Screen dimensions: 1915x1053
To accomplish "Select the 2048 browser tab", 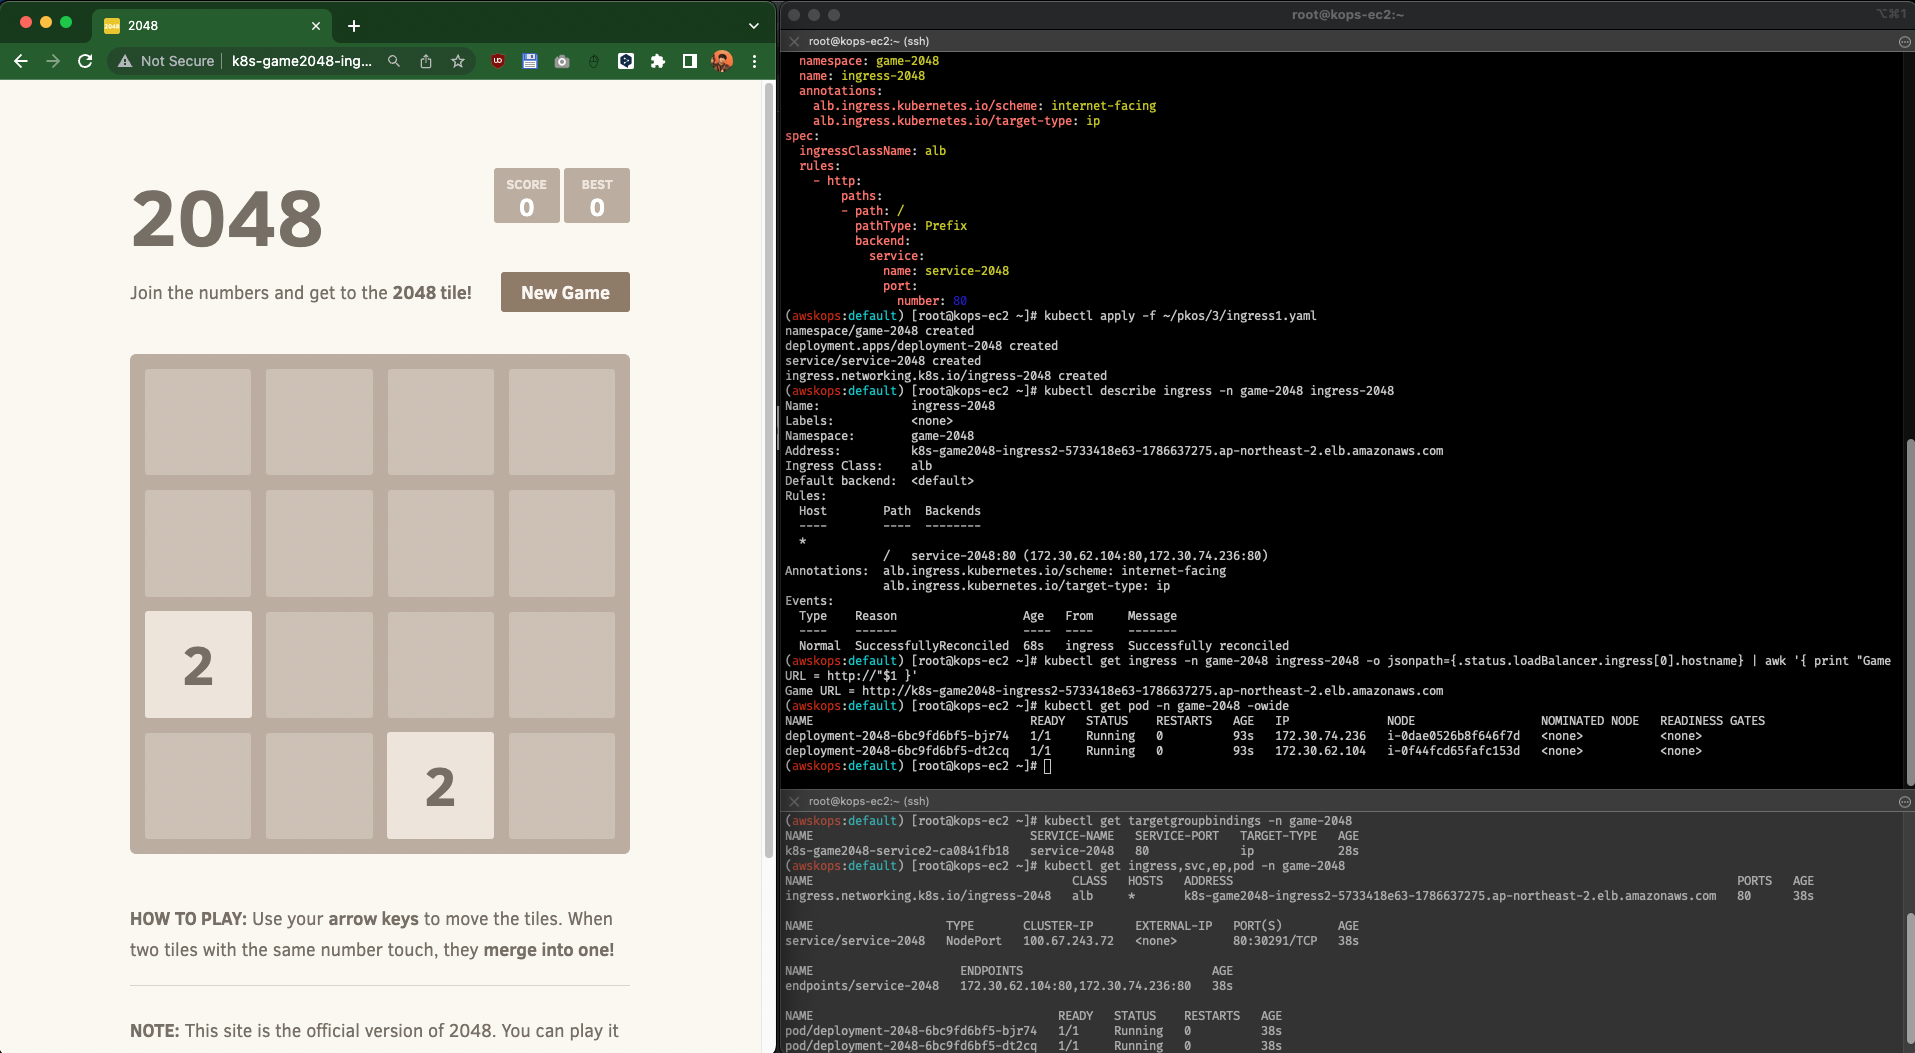I will pos(213,26).
